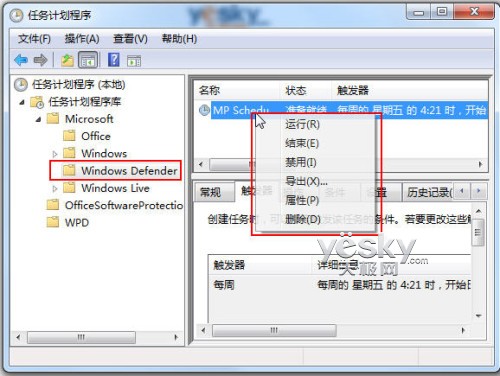The width and height of the screenshot is (500, 376).
Task: Open the 查看(V) menu
Action: [x=130, y=39]
